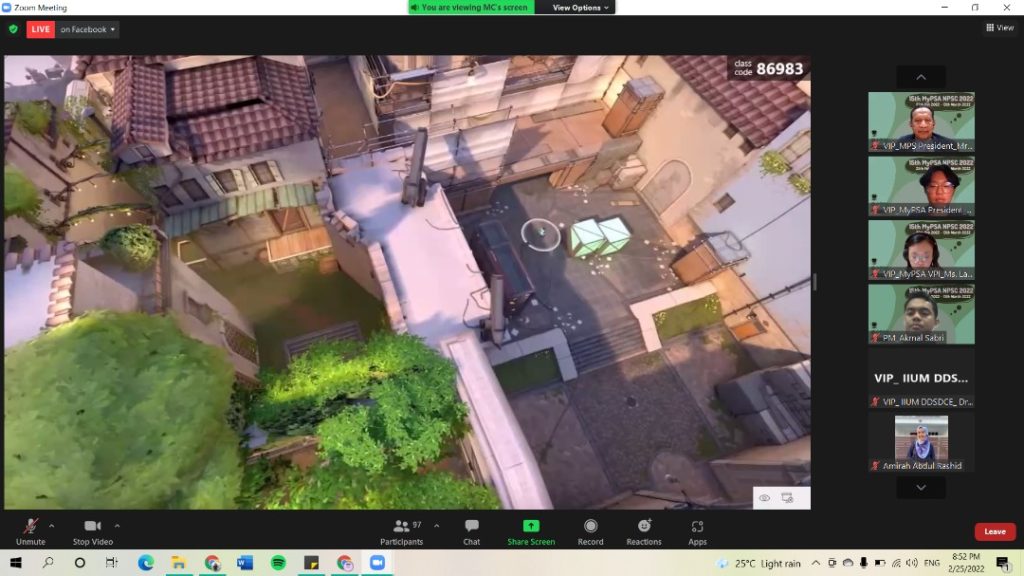
Task: Expand audio options arrow beside Unmute
Action: (x=52, y=525)
